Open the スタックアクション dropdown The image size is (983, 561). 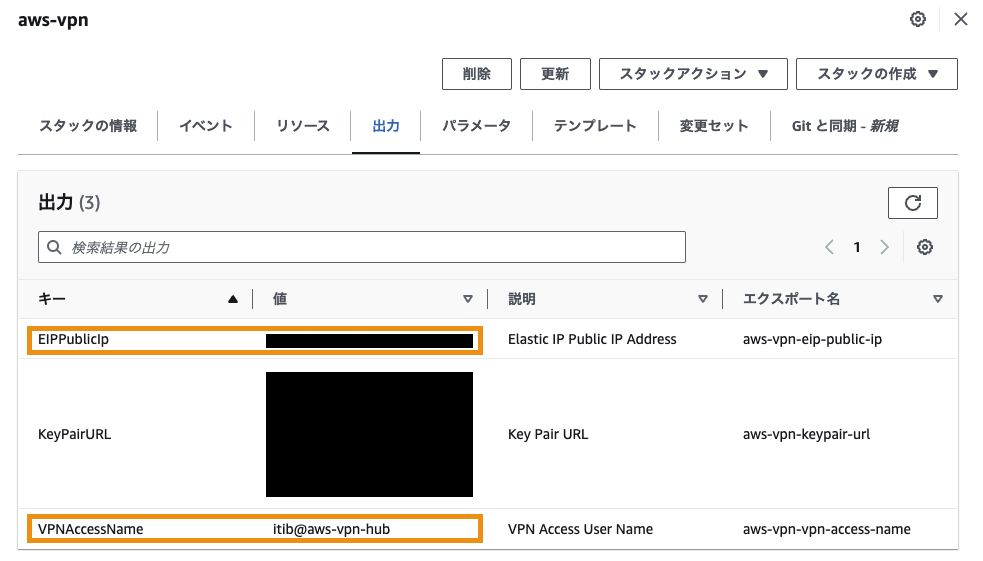pyautogui.click(x=693, y=74)
